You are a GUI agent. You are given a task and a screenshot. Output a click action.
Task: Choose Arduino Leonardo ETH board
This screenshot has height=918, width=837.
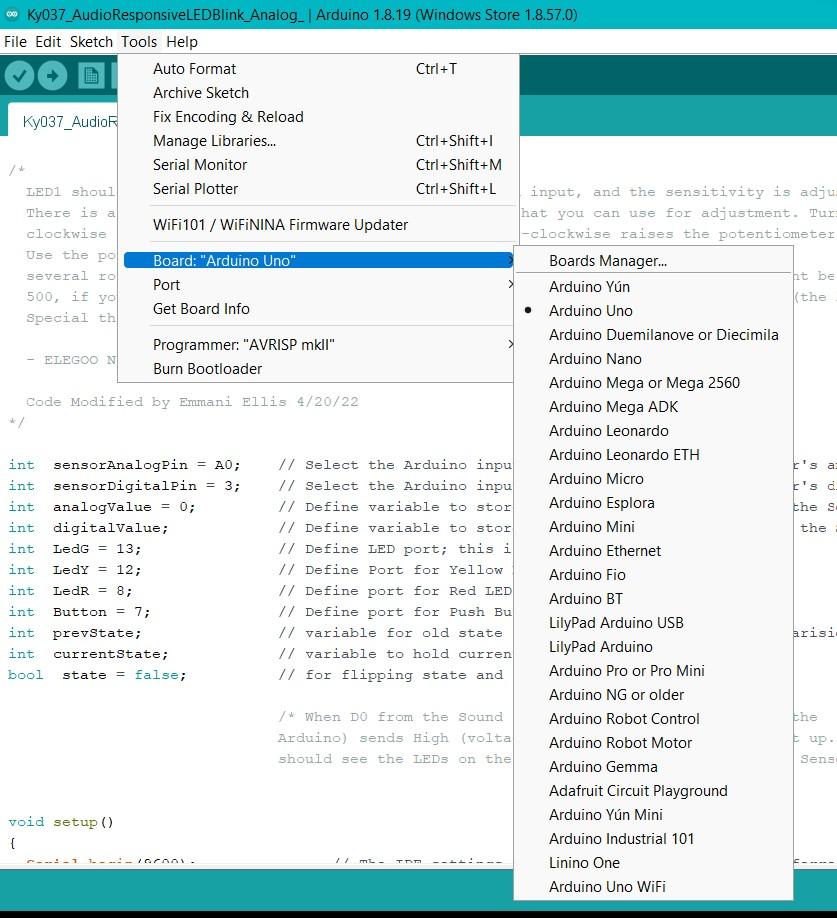click(x=653, y=455)
